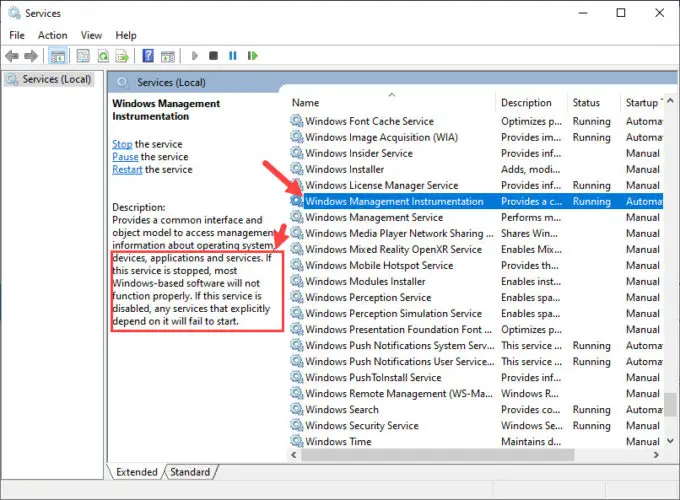Image resolution: width=680 pixels, height=500 pixels.
Task: Click gear icon beside Windows Perception Service
Action: tap(297, 297)
